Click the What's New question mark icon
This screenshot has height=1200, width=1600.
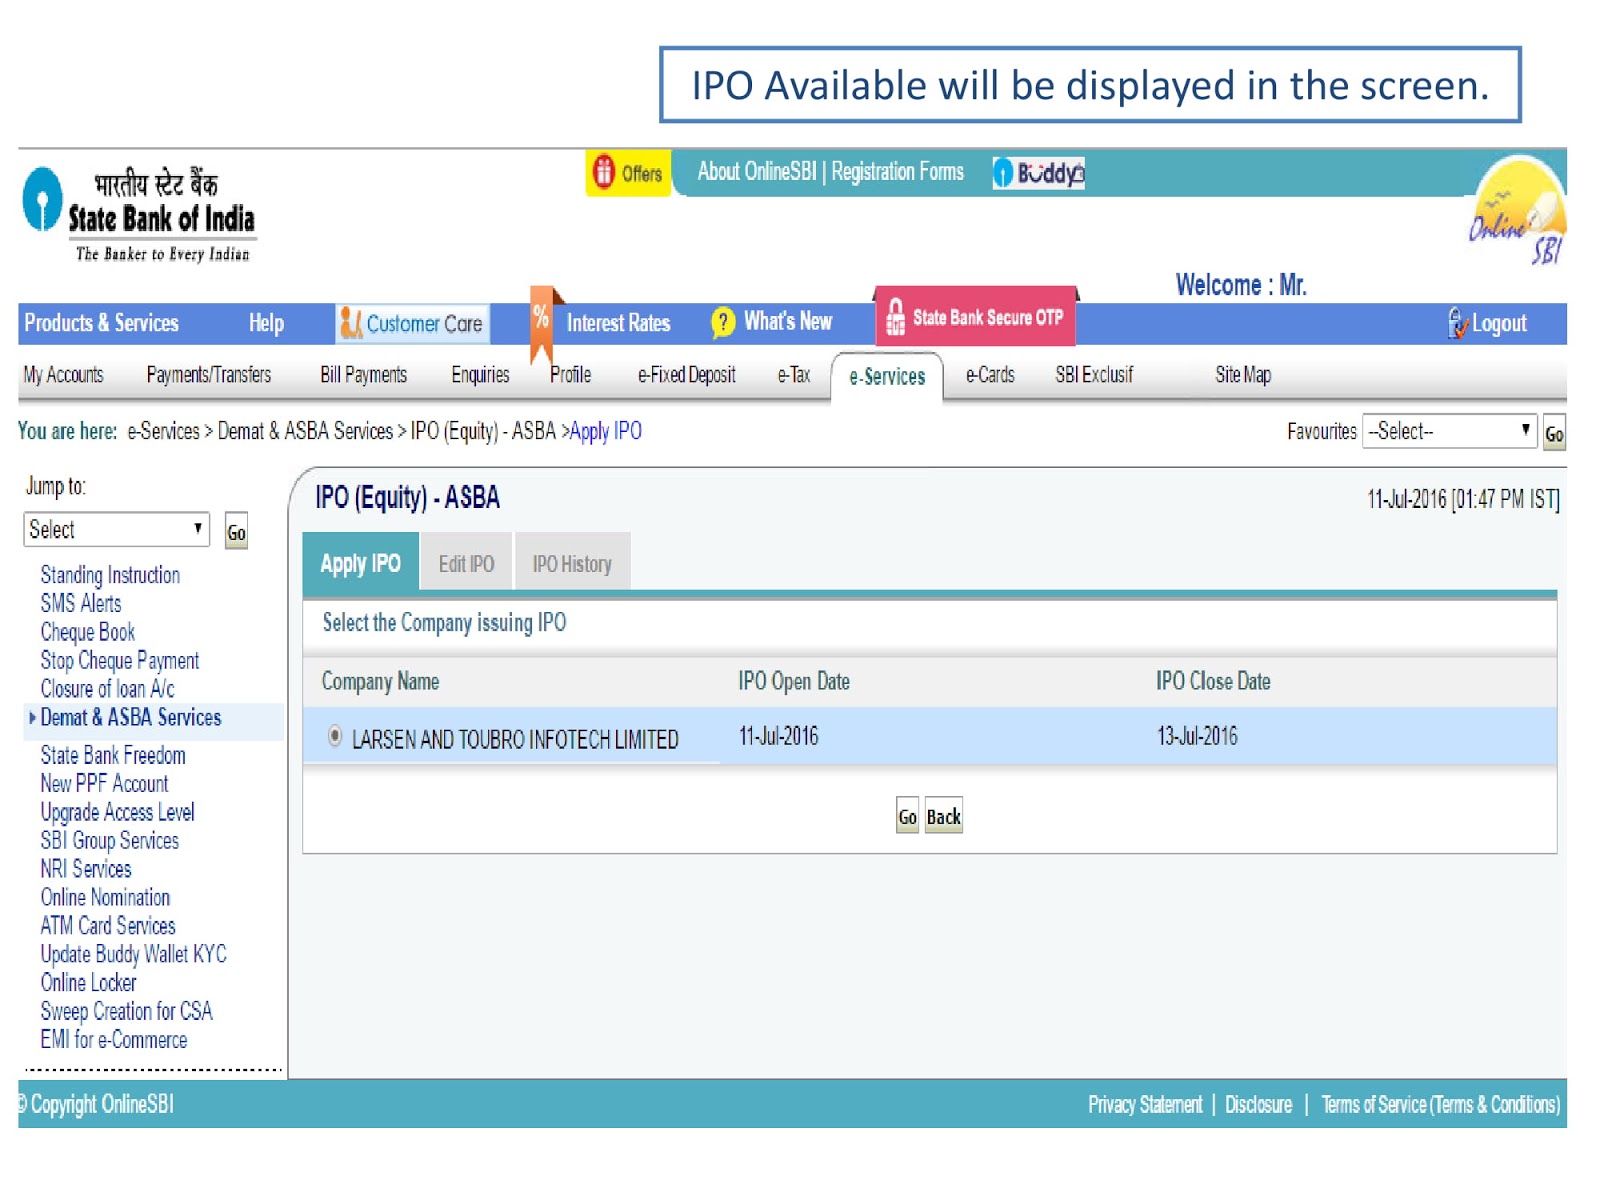722,322
